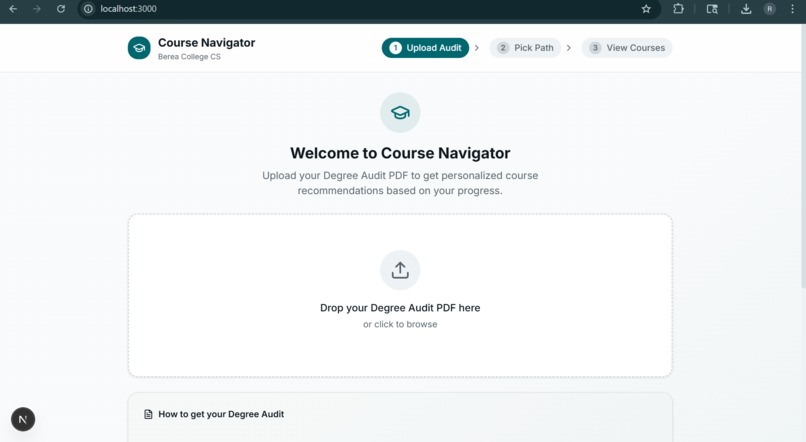The image size is (806, 442).
Task: Click the browser forward arrow
Action: point(36,9)
